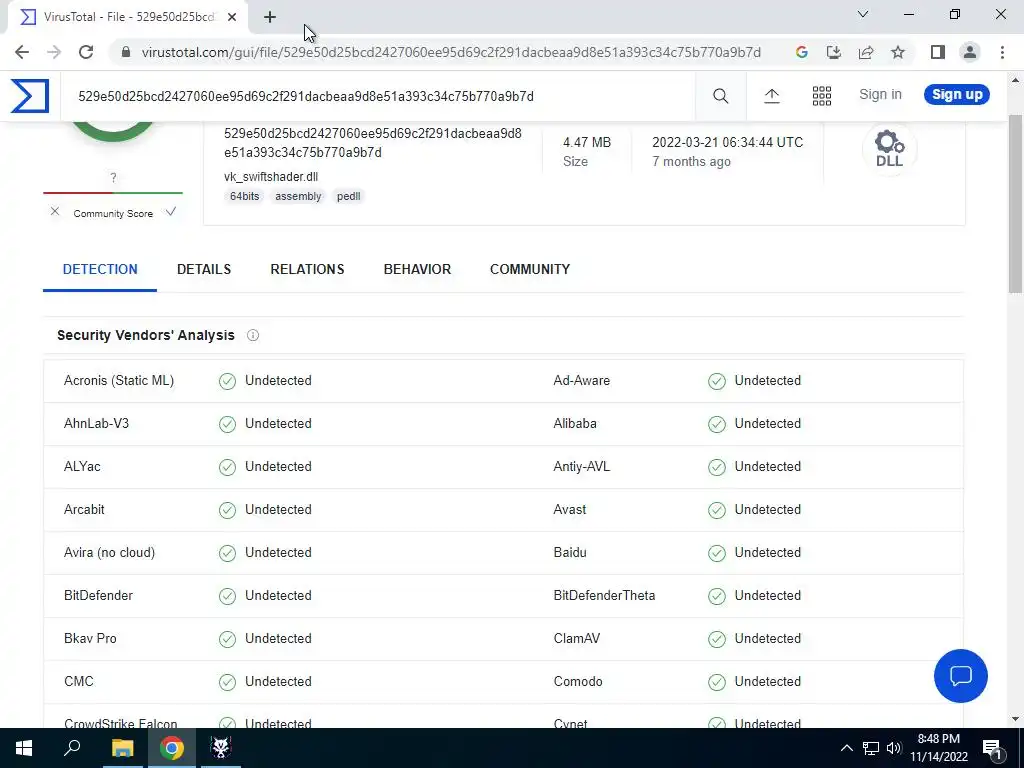
Task: Click the Undetected checkmark icon for Comodo
Action: click(x=717, y=682)
